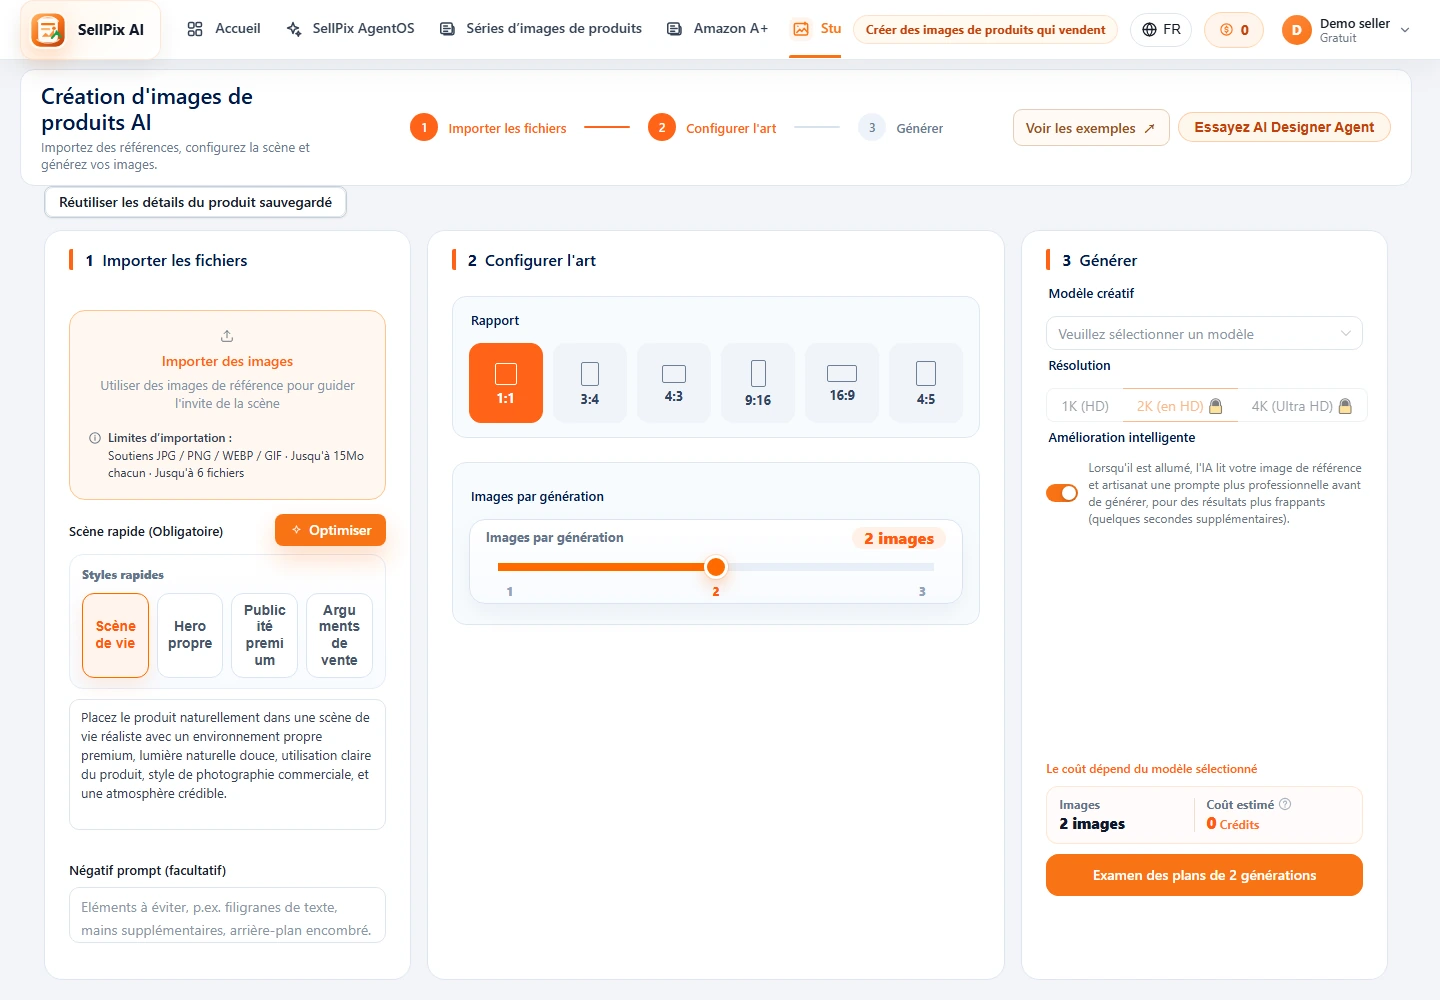Screen dimensions: 1440x1000
Task: Click the slider tick labeled 3
Action: tap(922, 592)
